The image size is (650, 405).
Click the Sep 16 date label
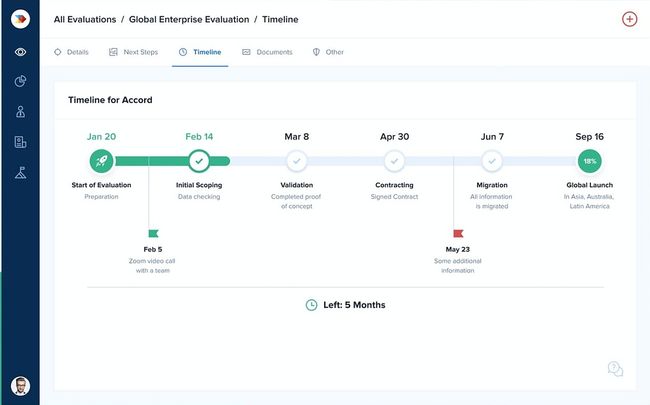pos(589,136)
